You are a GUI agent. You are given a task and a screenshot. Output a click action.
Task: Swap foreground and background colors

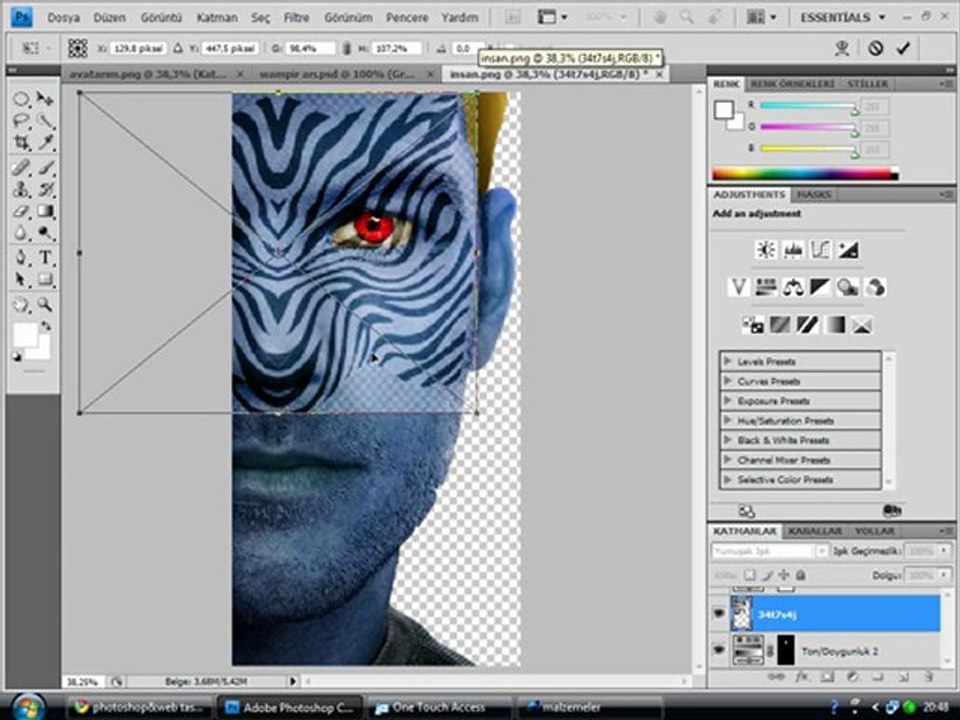45,326
